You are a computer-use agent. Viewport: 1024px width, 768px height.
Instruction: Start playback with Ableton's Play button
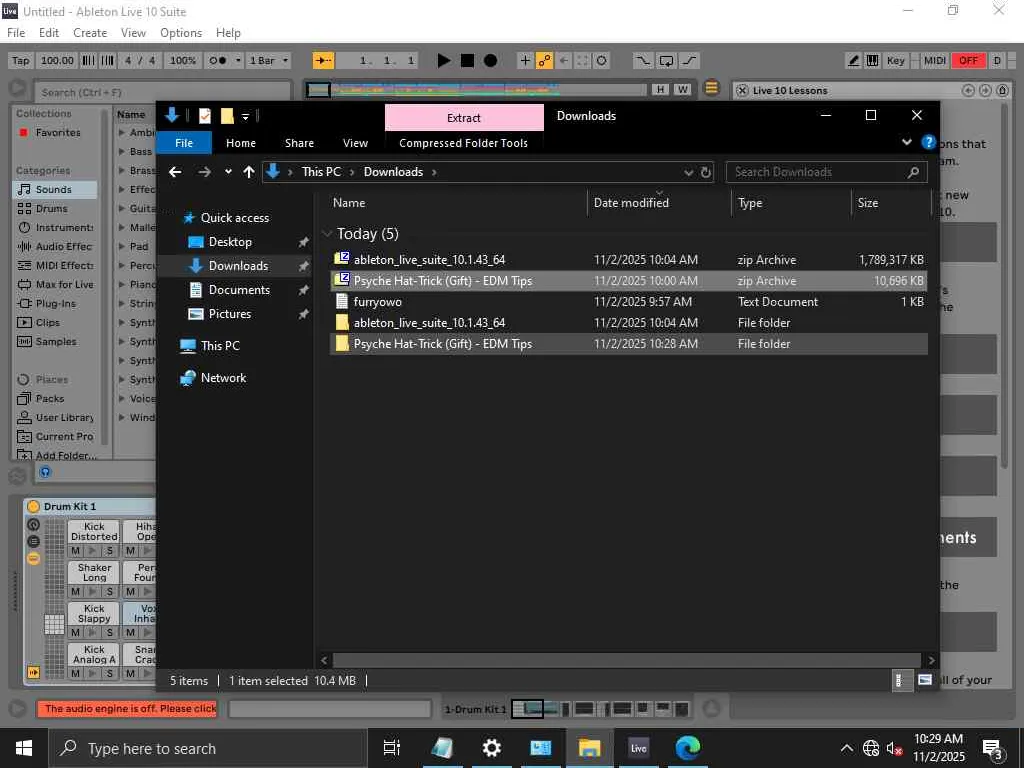tap(443, 61)
